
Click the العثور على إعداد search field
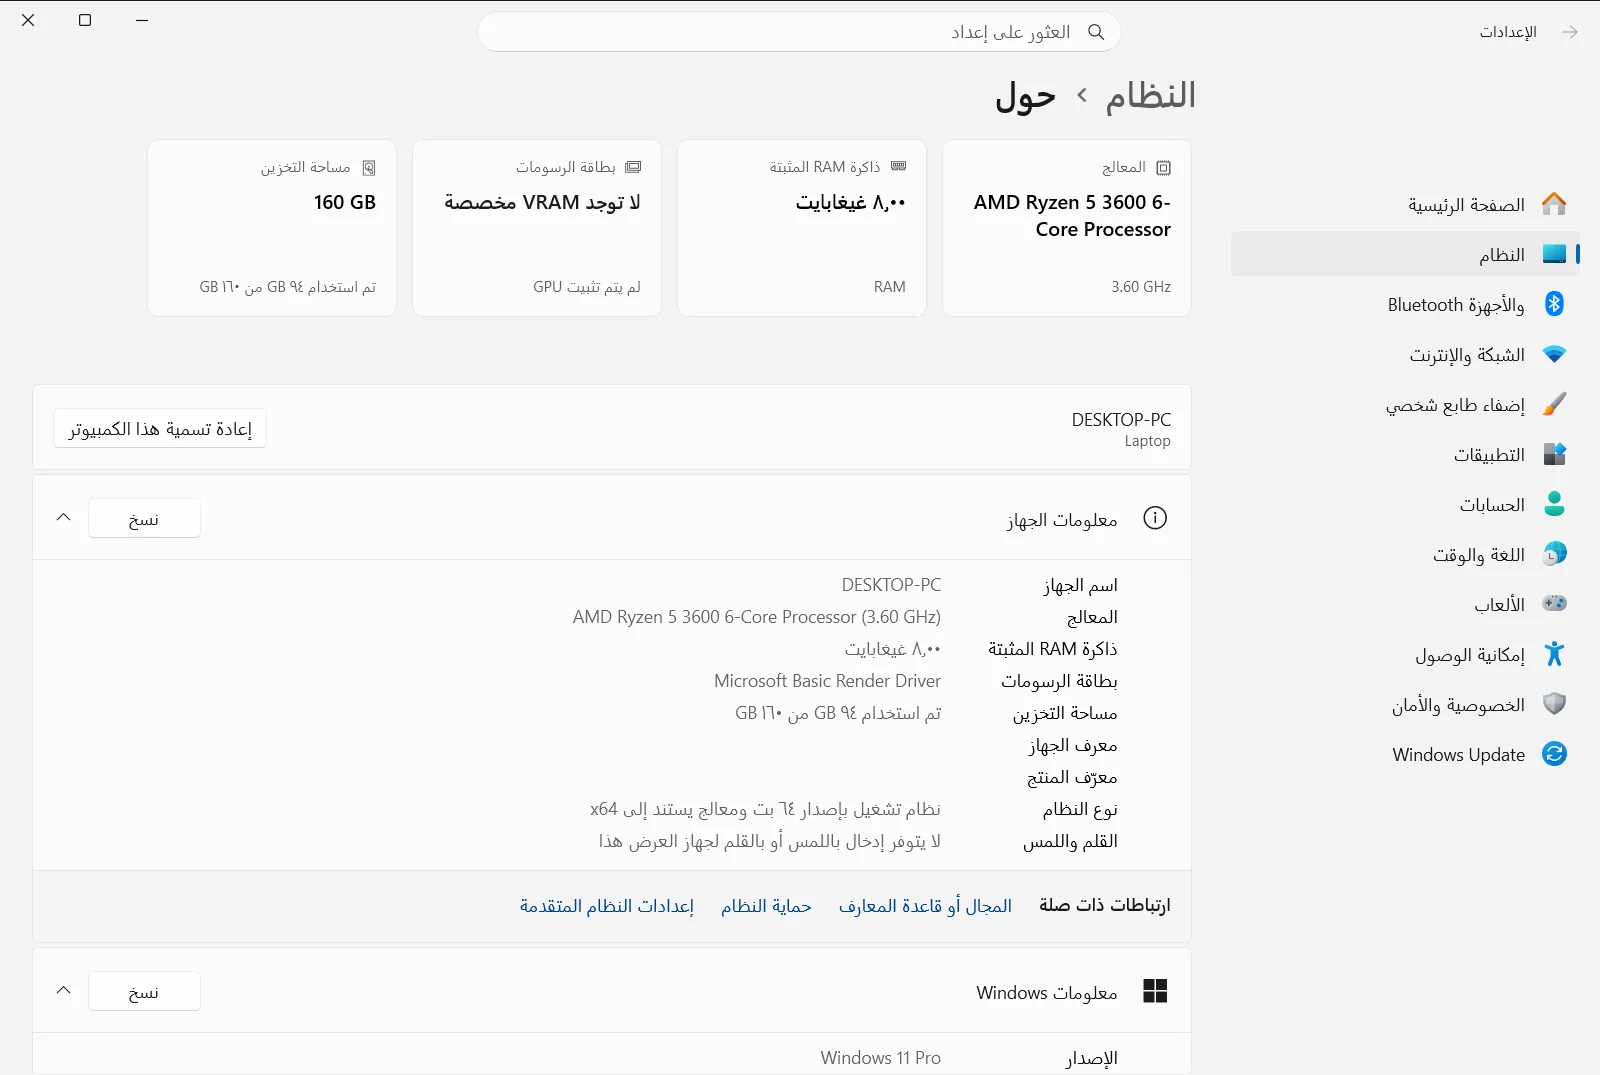pyautogui.click(x=799, y=32)
